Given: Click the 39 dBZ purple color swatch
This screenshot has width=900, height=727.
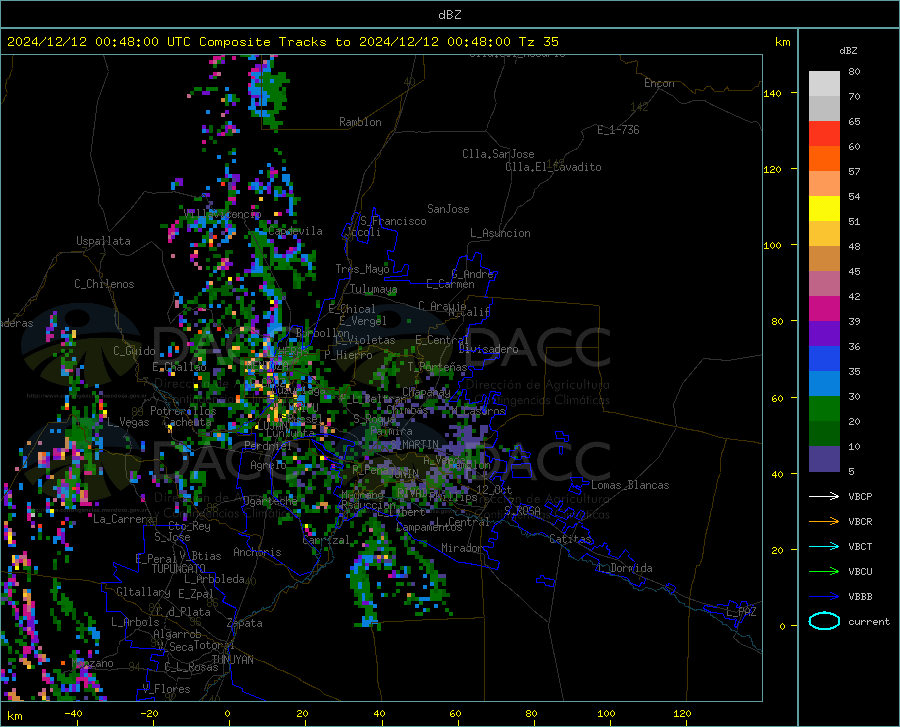Looking at the screenshot, I should (824, 333).
